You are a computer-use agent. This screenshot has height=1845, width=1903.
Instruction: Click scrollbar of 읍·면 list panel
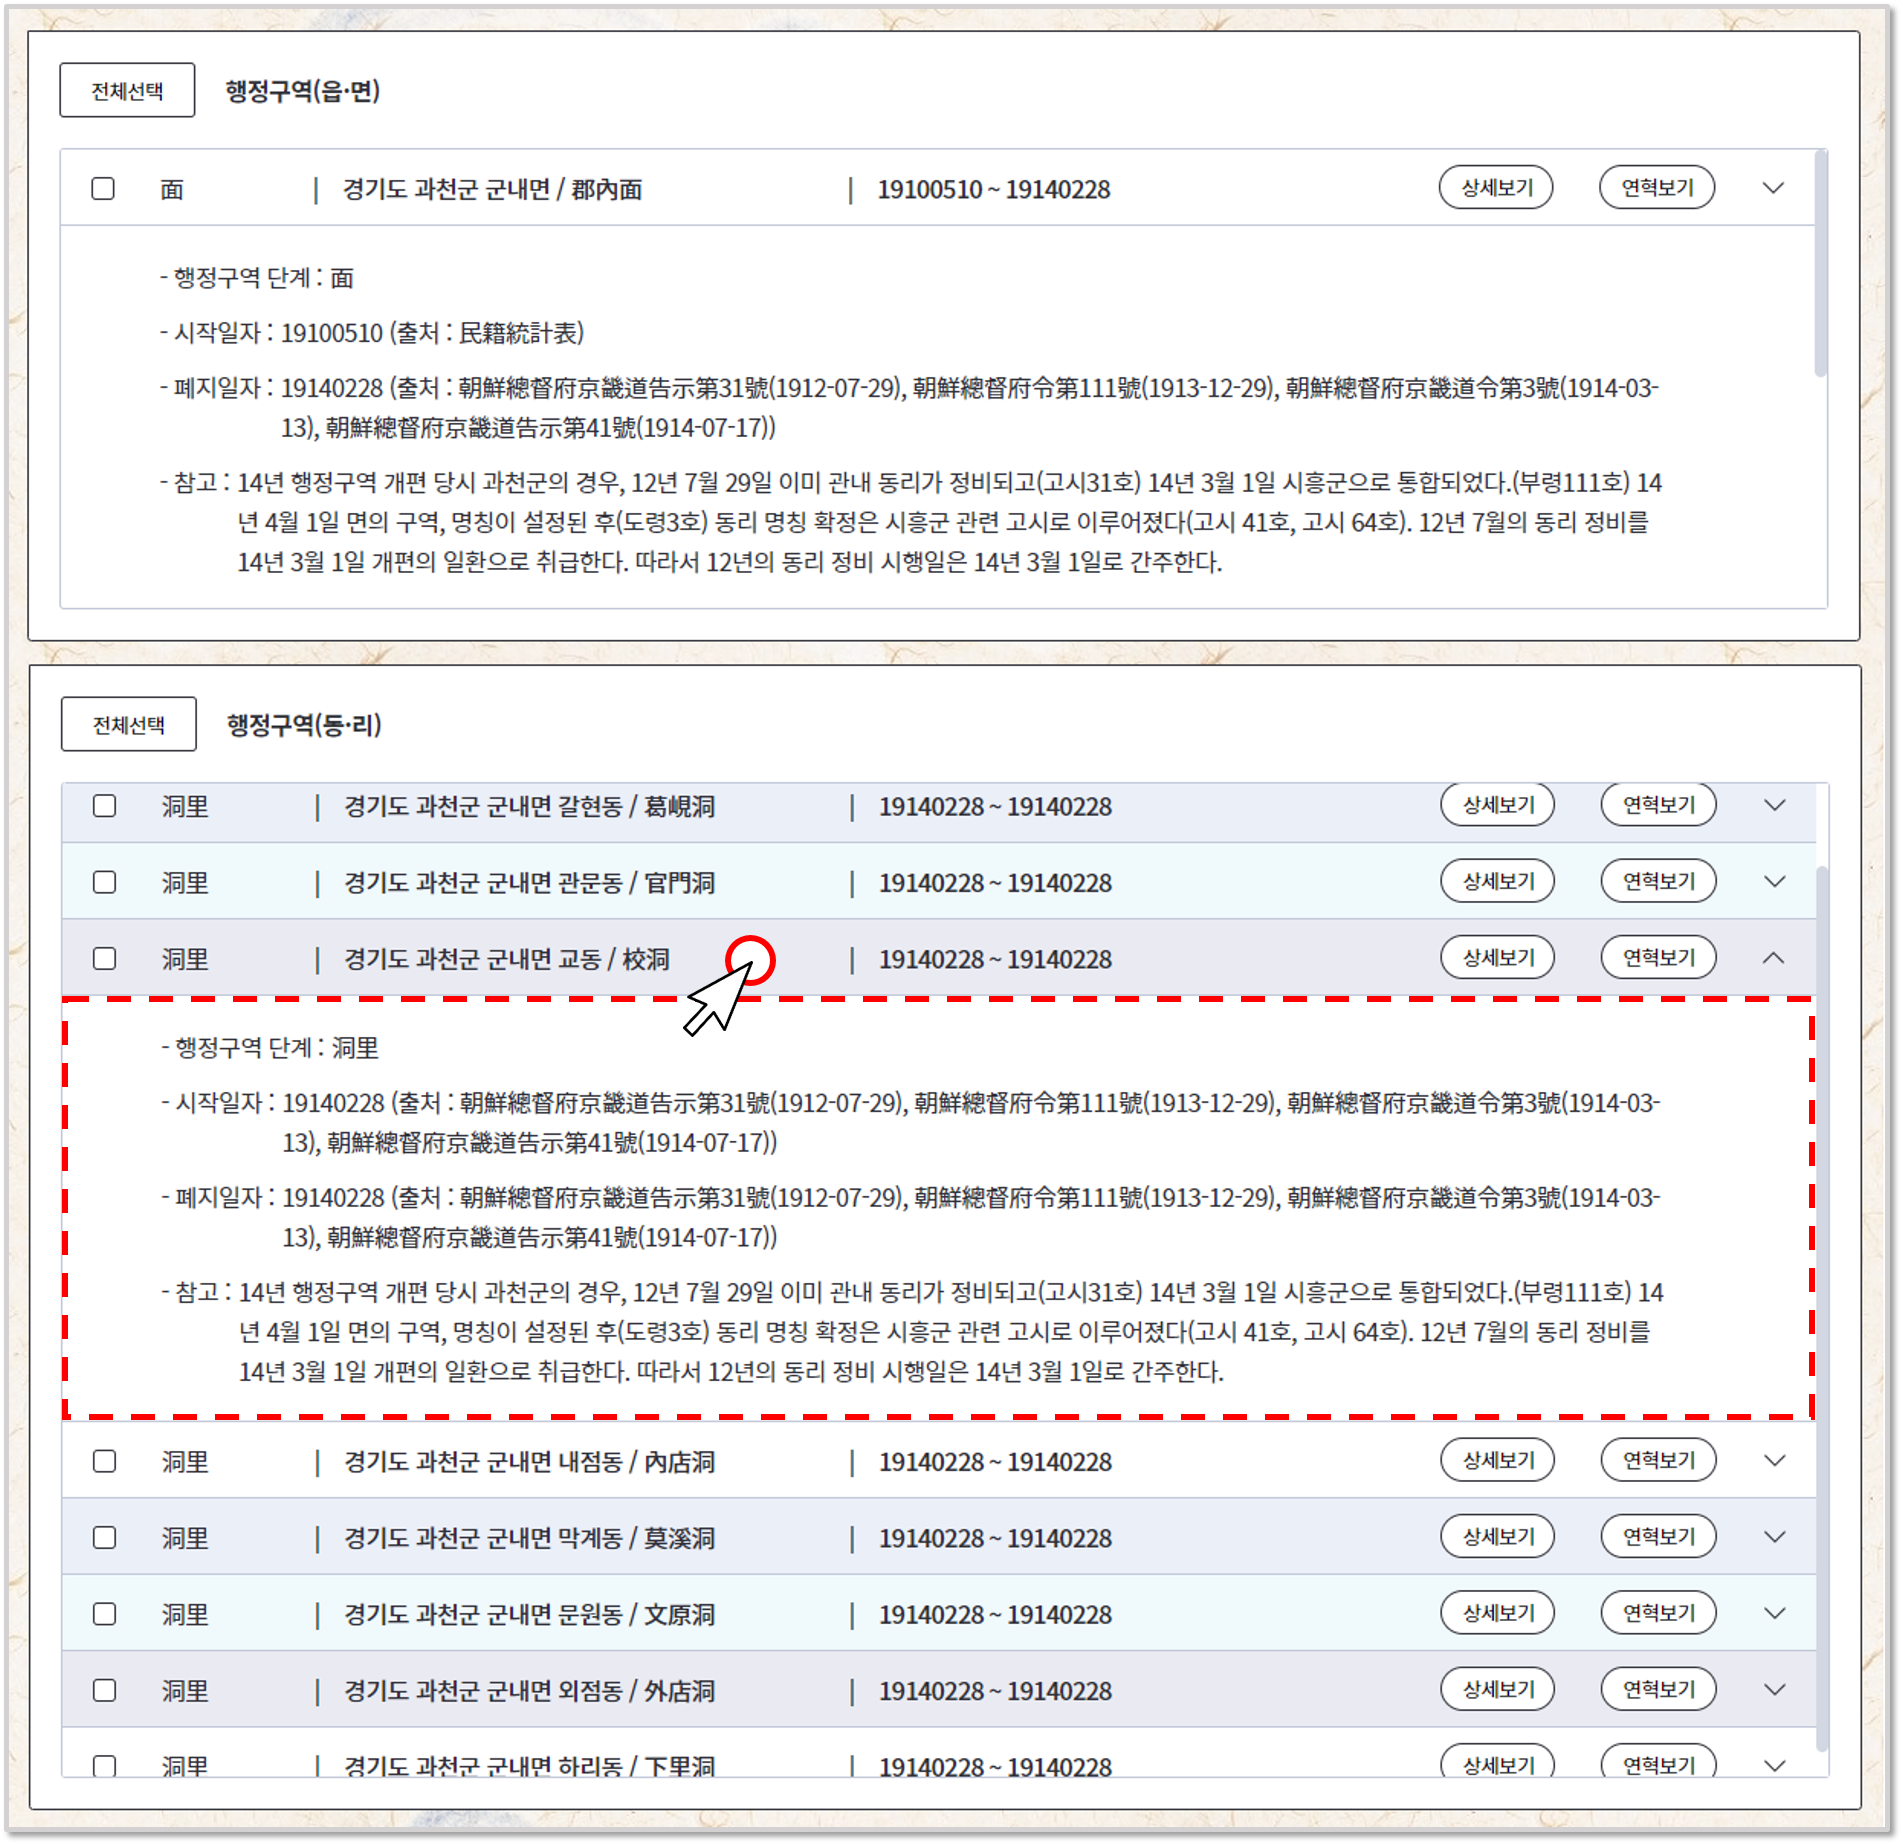[1820, 264]
